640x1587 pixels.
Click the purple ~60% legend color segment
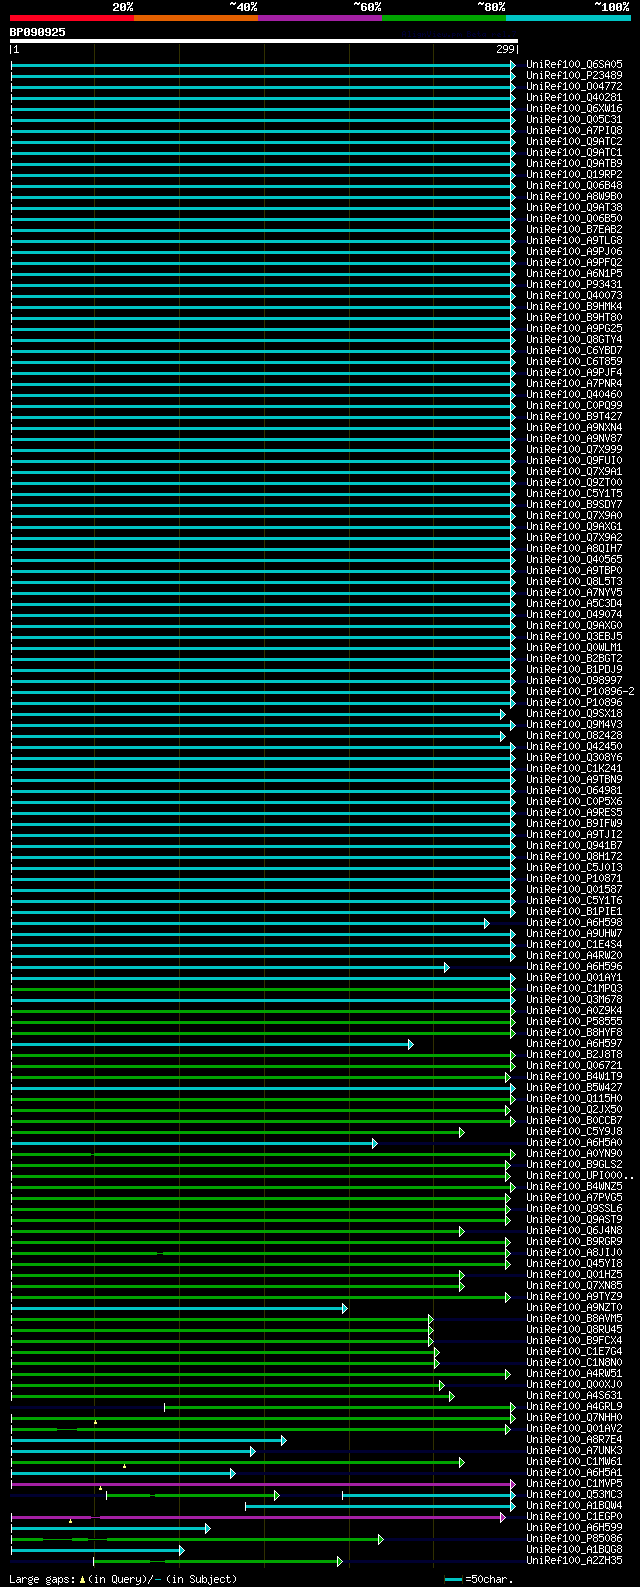pyautogui.click(x=320, y=18)
